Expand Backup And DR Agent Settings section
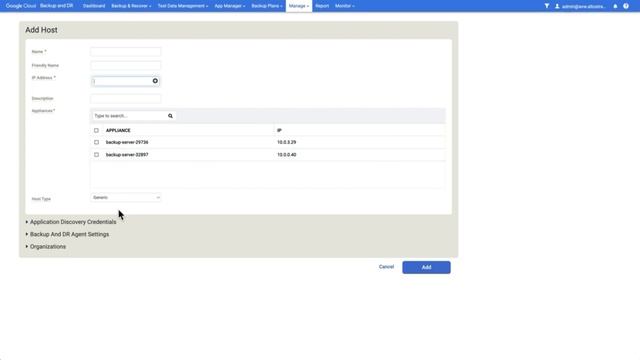 tap(67, 234)
